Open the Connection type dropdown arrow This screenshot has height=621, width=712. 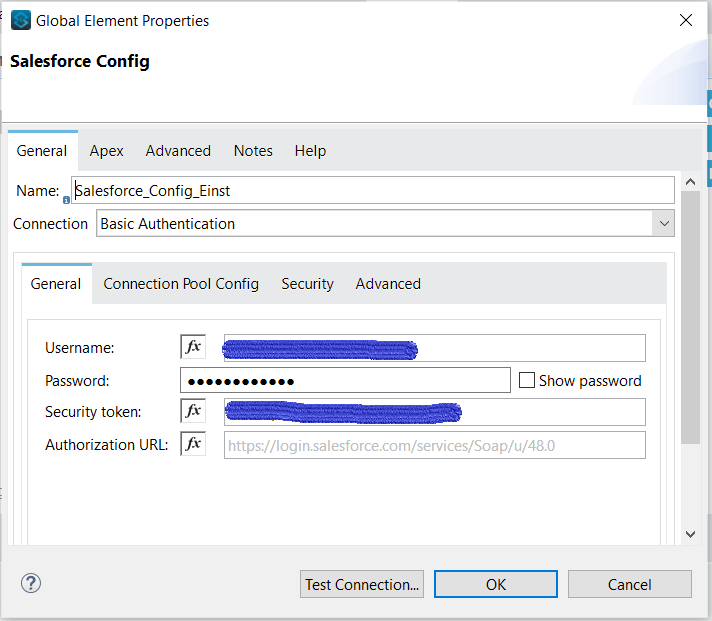[664, 223]
